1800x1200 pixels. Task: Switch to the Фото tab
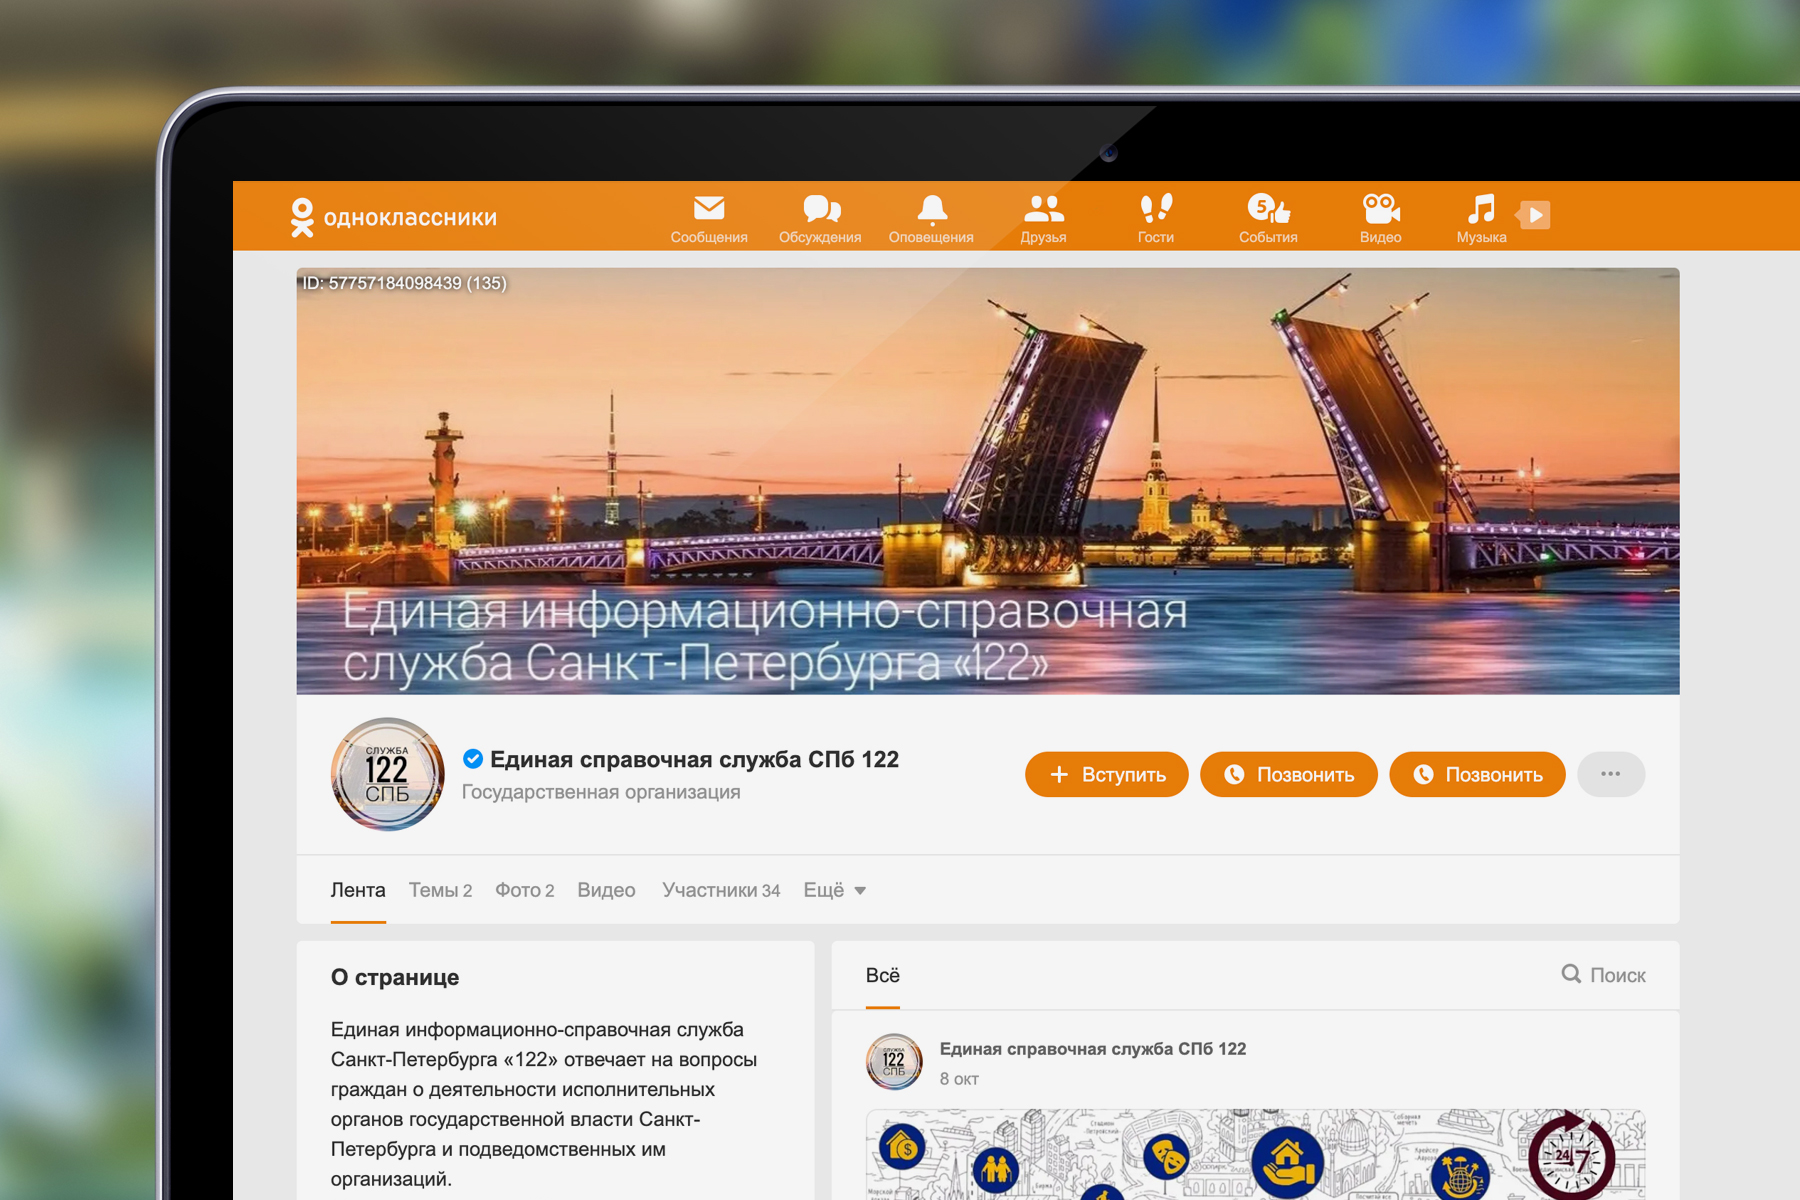(524, 890)
